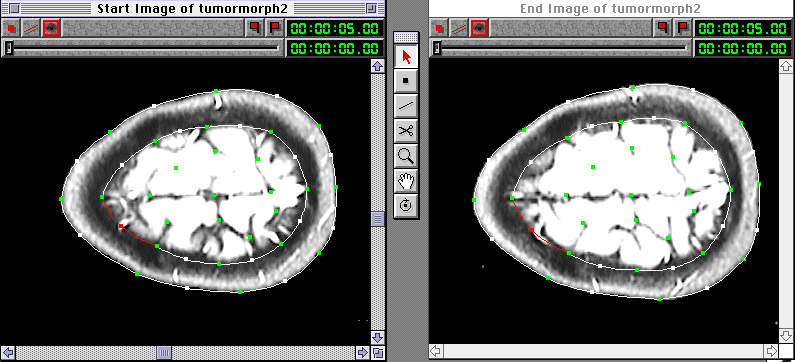Select the hand pan tool
The width and height of the screenshot is (795, 362).
pyautogui.click(x=406, y=180)
